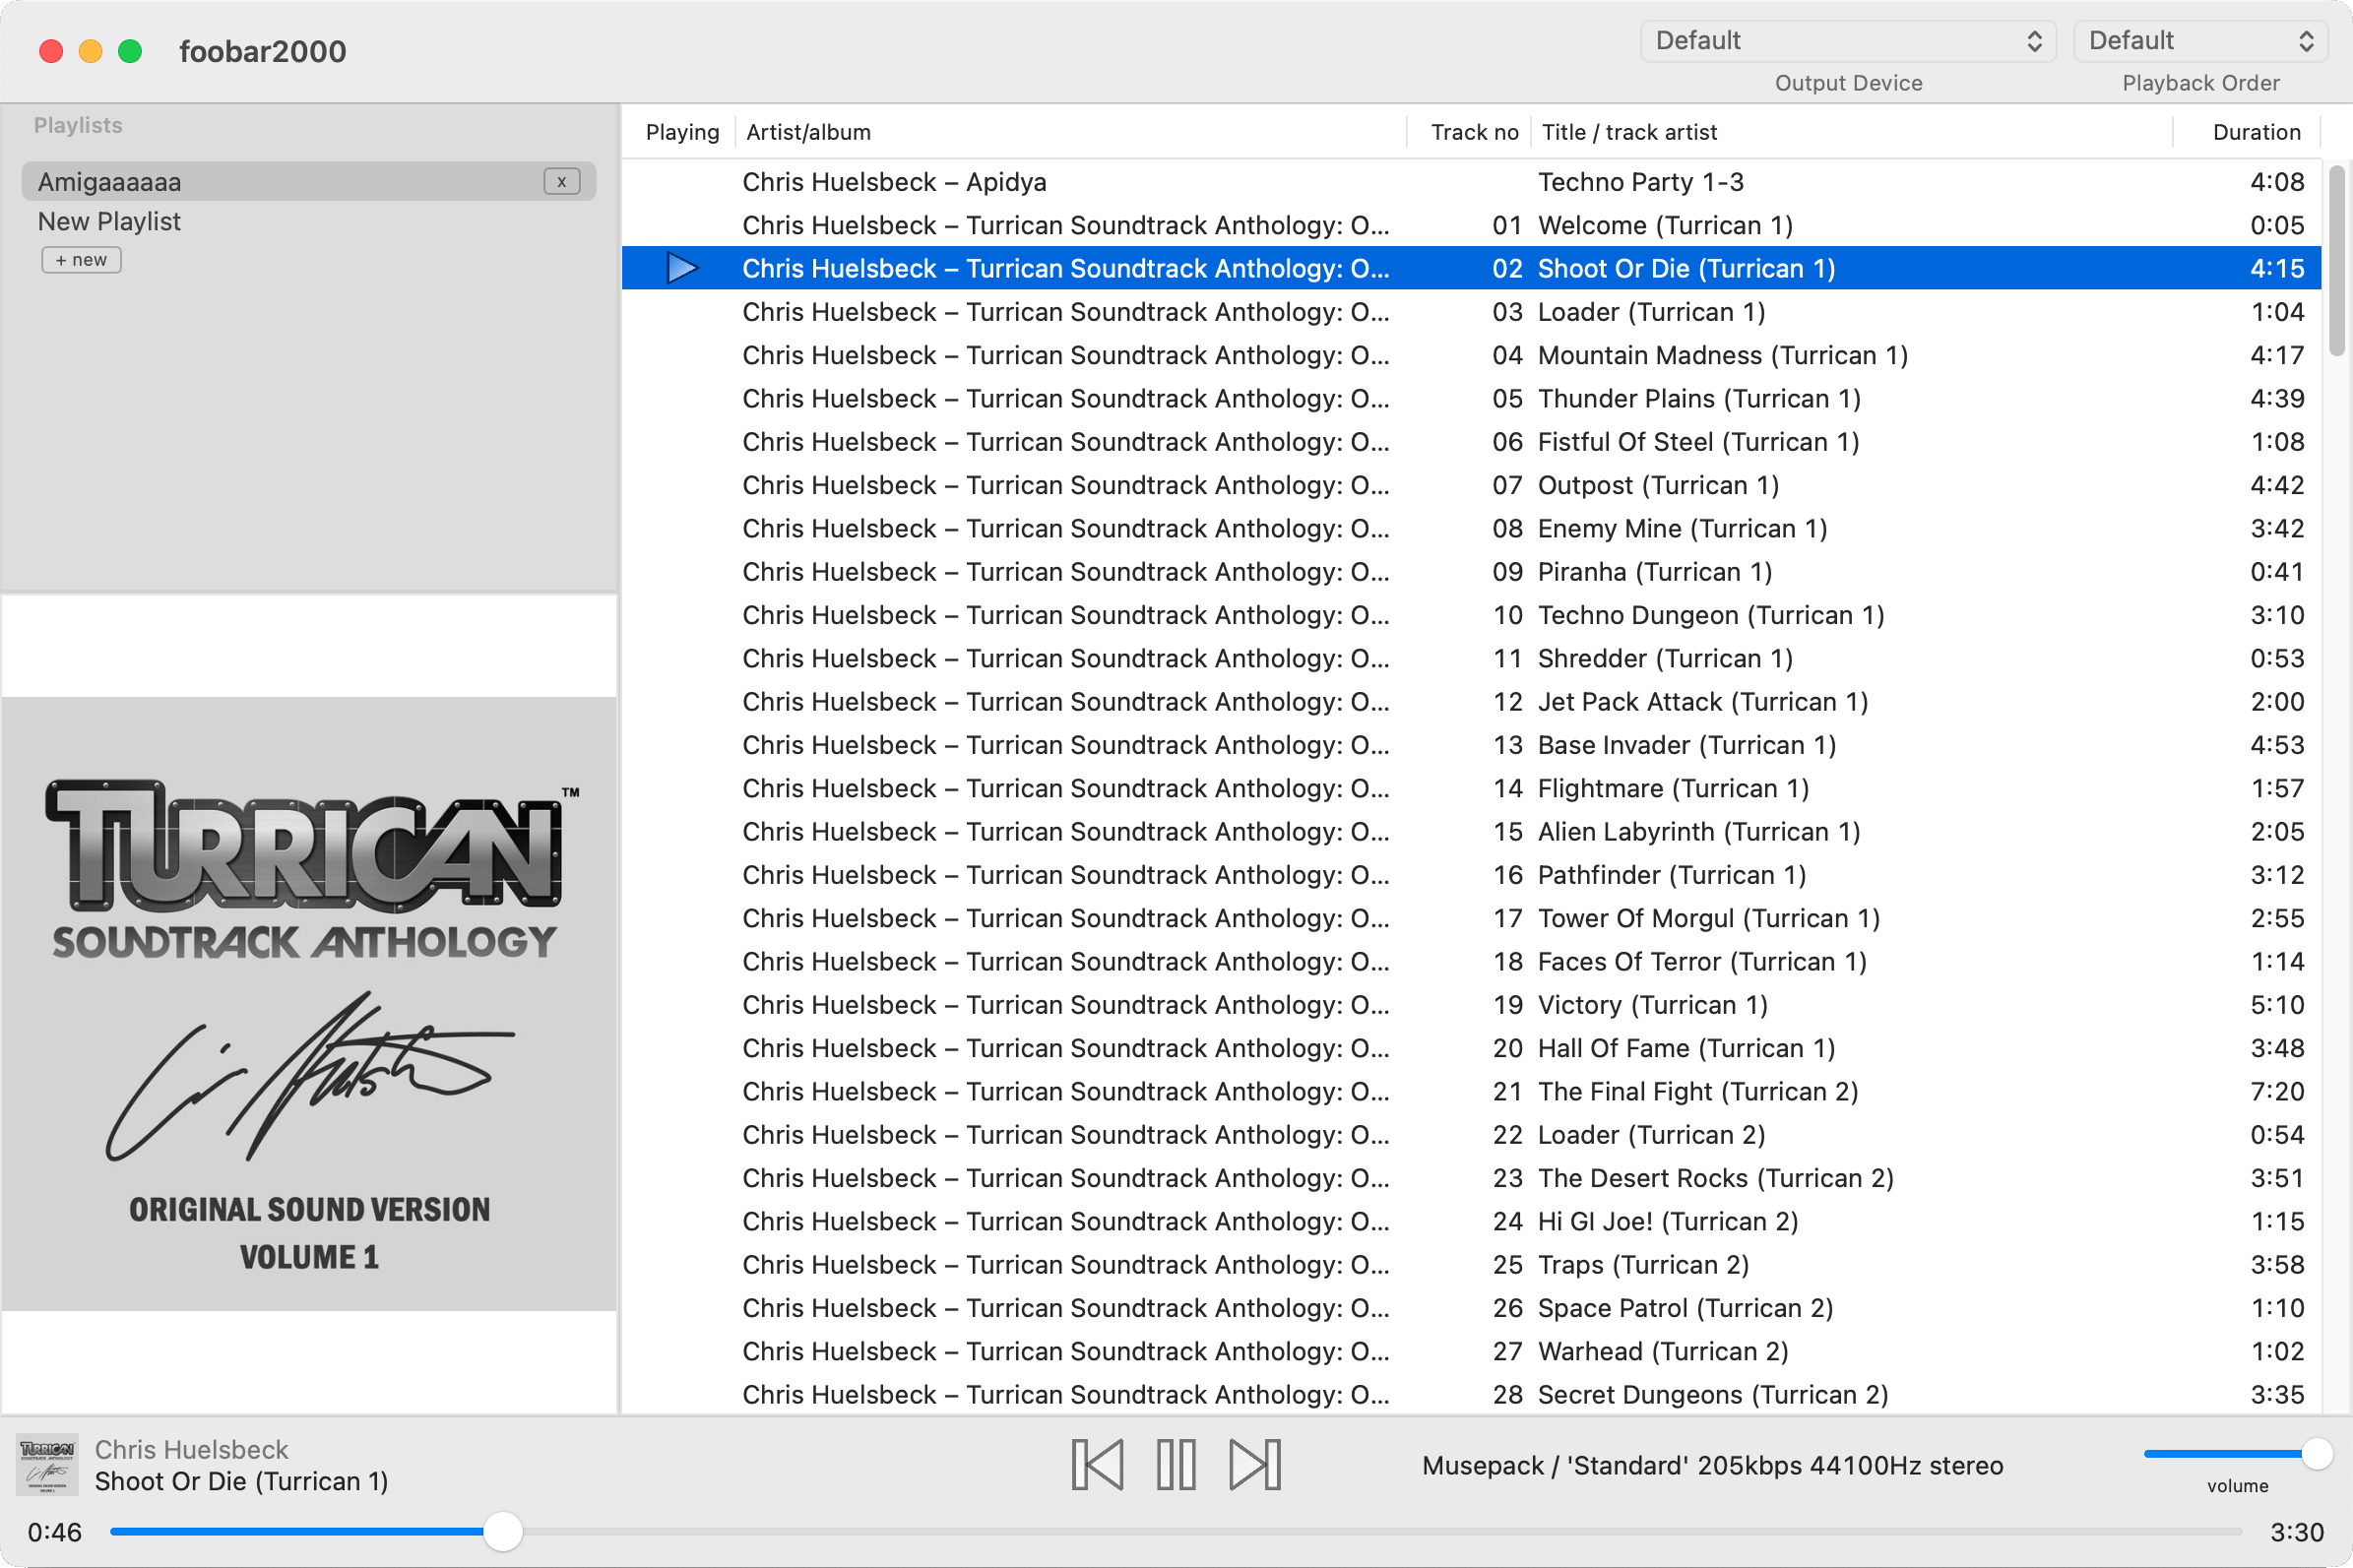Pause playback with the pause button

point(1176,1465)
